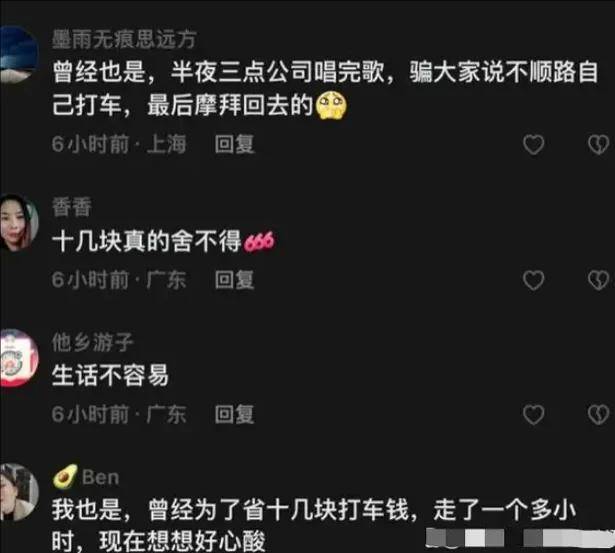Open username Ben
Image resolution: width=615 pixels, height=553 pixels.
click(x=100, y=477)
